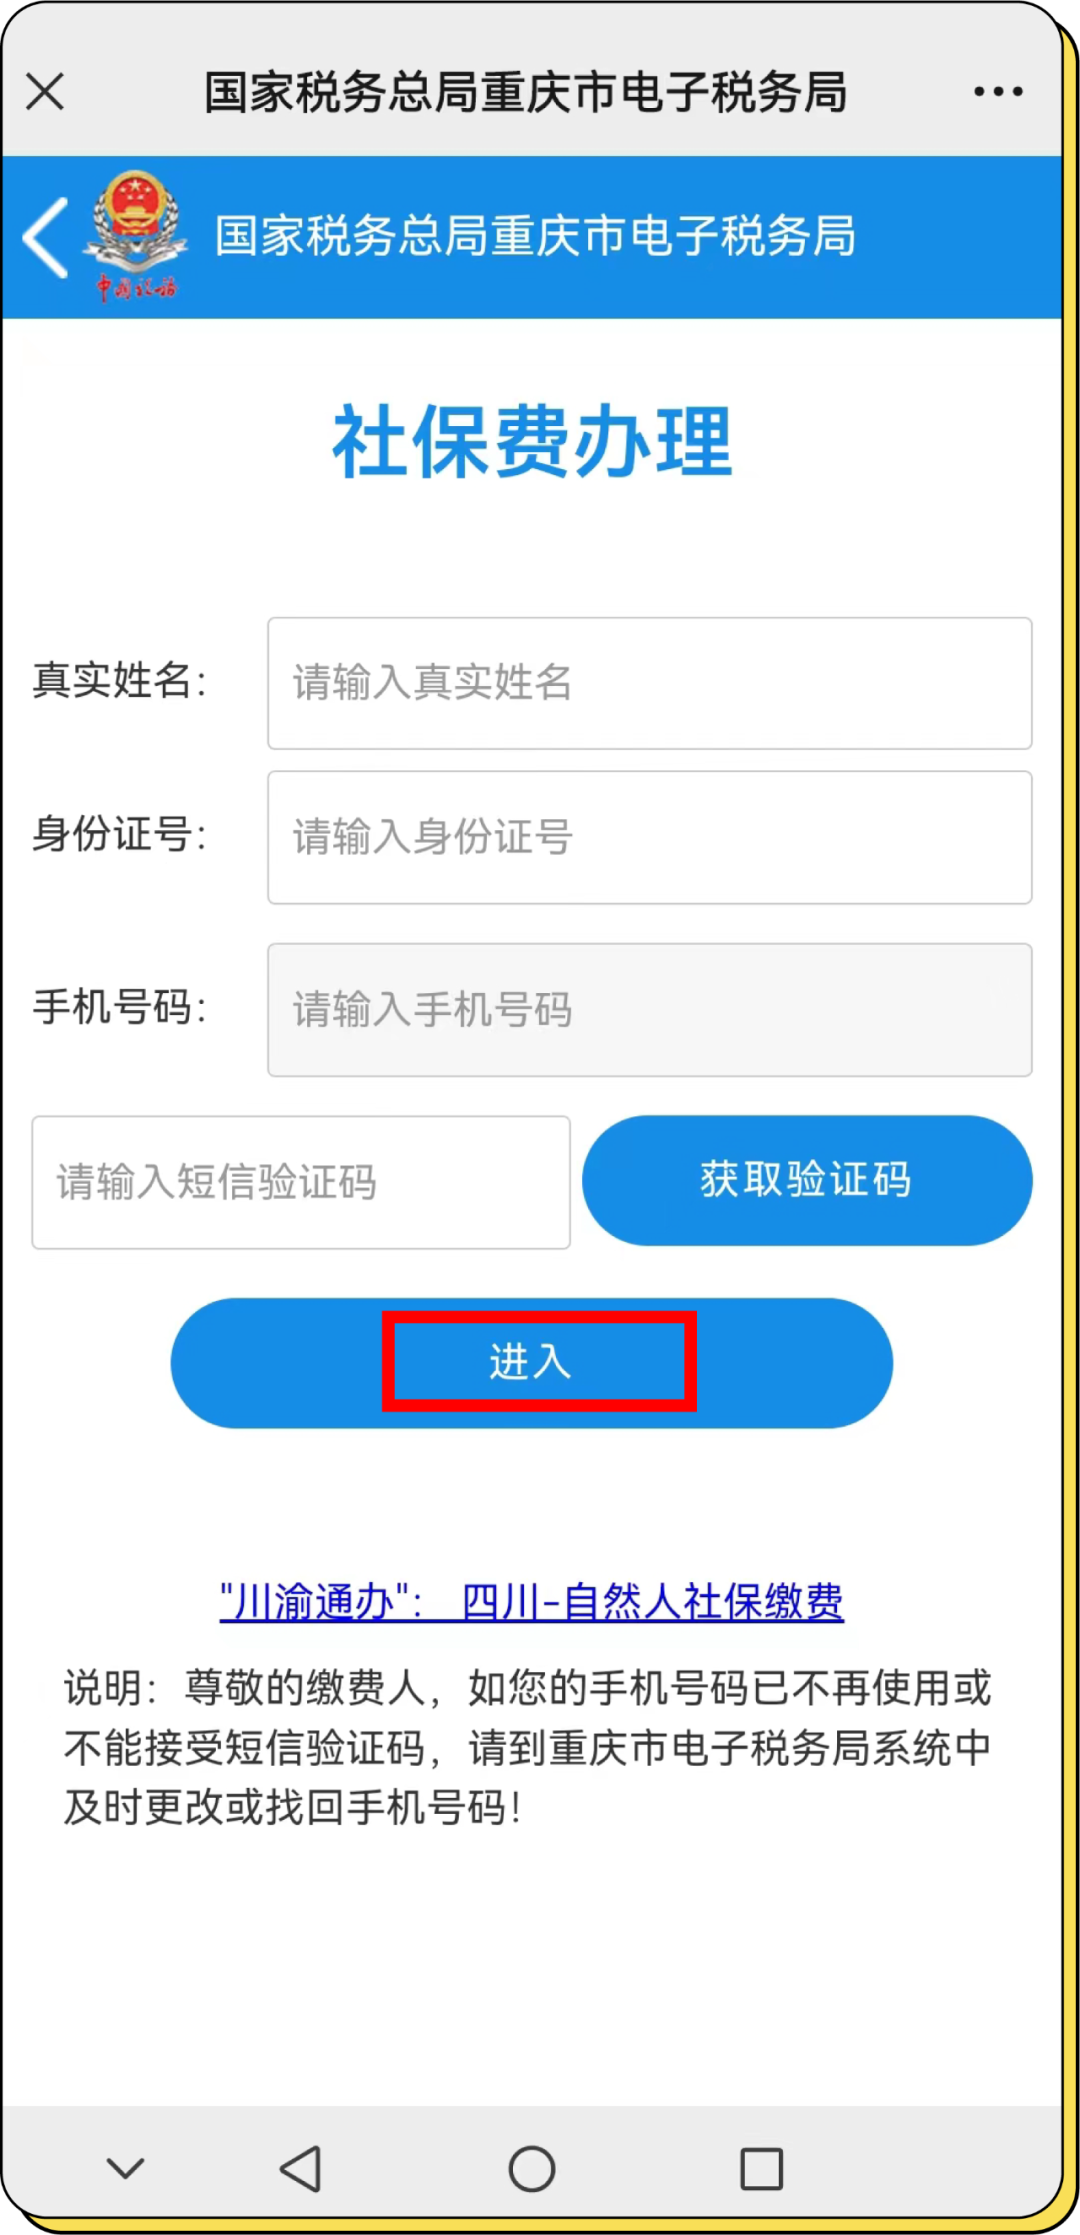Image resolution: width=1080 pixels, height=2235 pixels.
Task: Tap the blue header title 国家税务总局重庆市电子税务局
Action: point(536,236)
